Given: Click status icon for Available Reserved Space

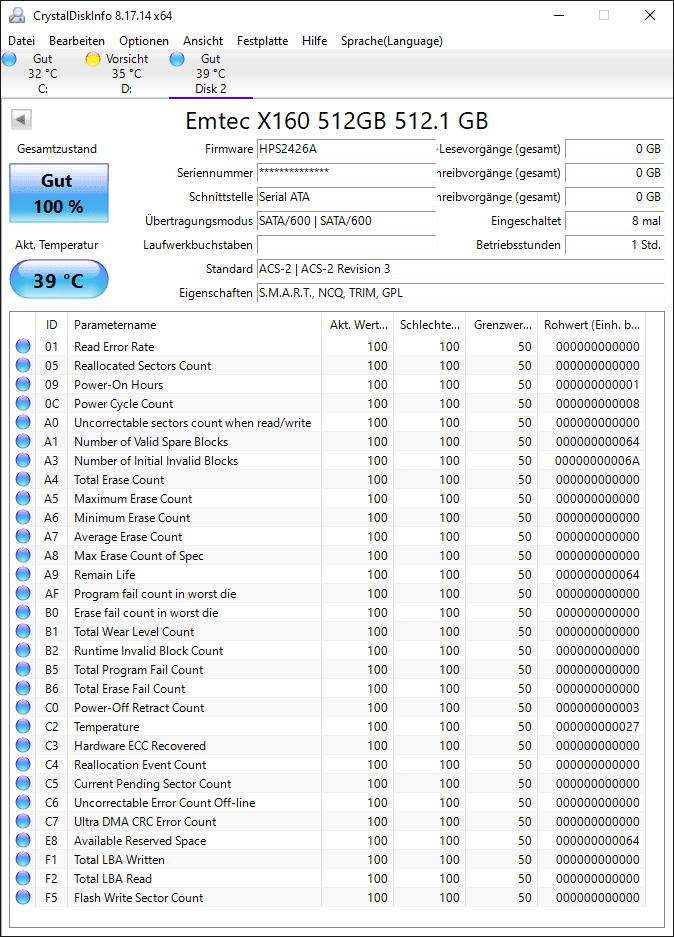Looking at the screenshot, I should [23, 840].
